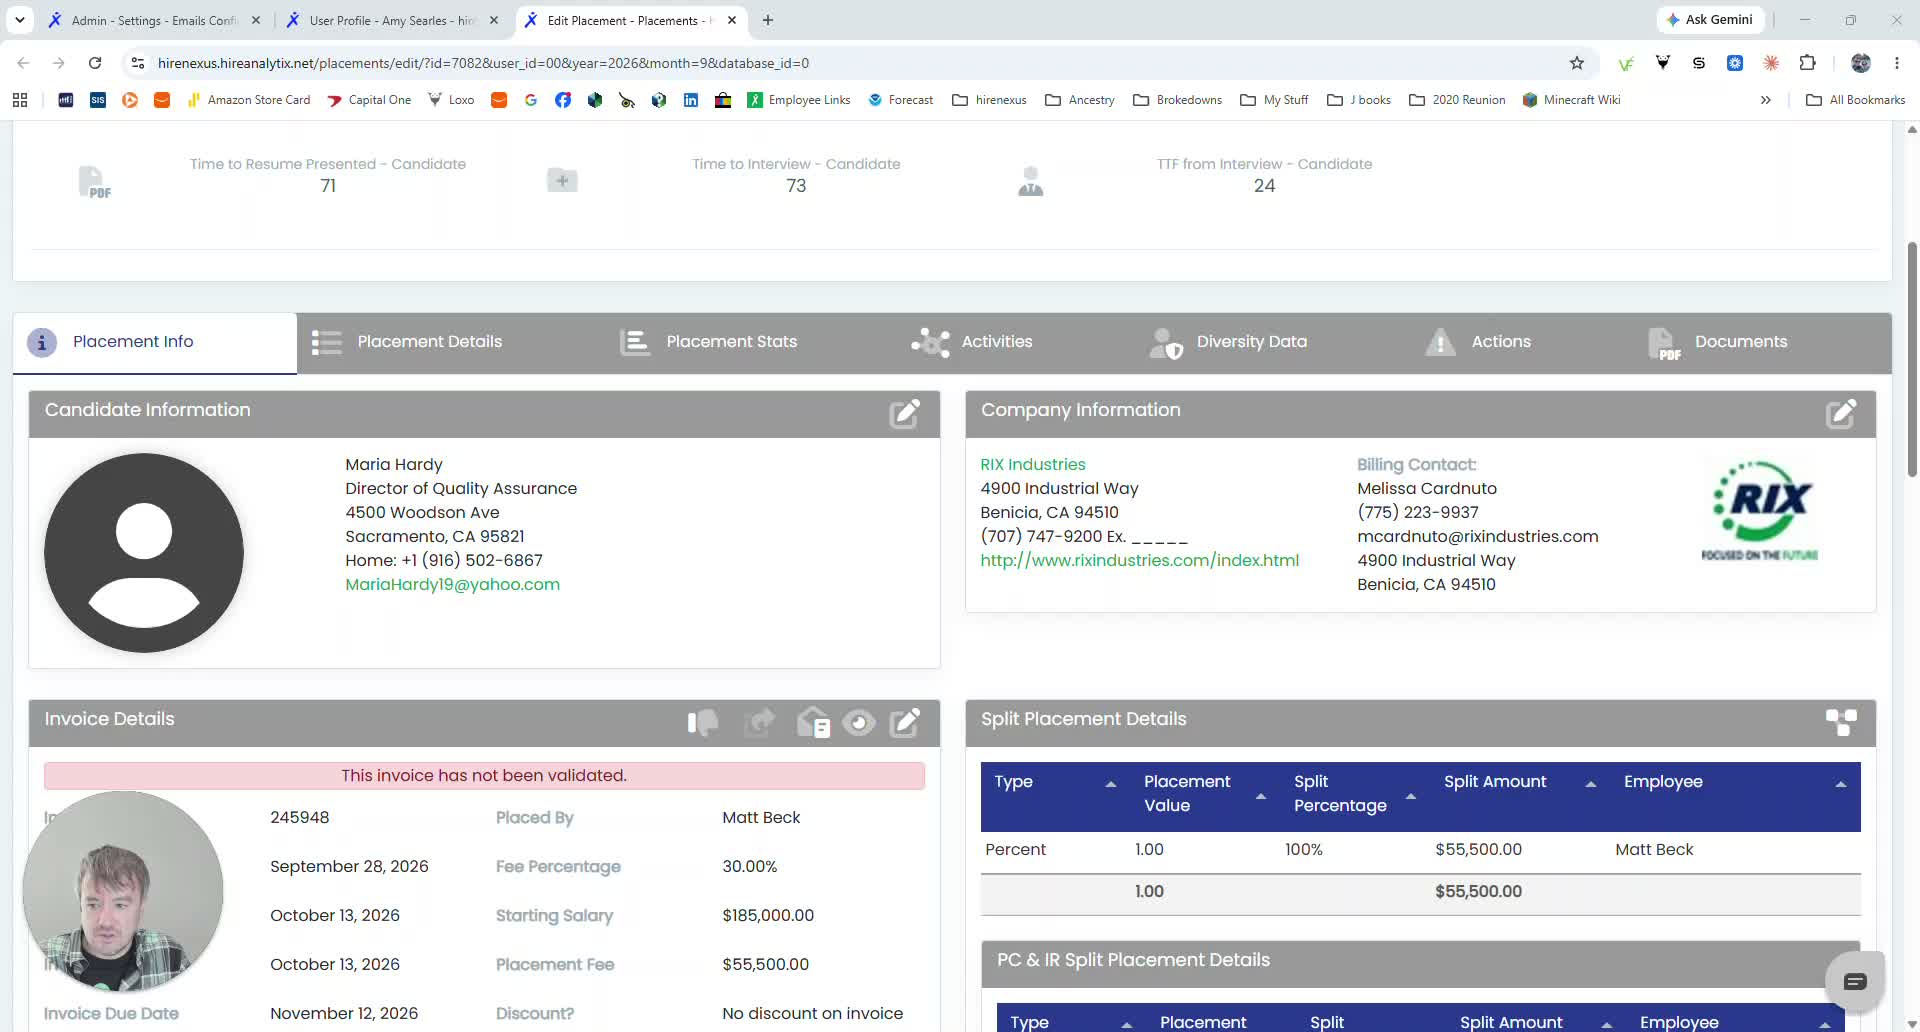Toggle the eye view icon in Invoice Details
The width and height of the screenshot is (1920, 1032).
(858, 722)
